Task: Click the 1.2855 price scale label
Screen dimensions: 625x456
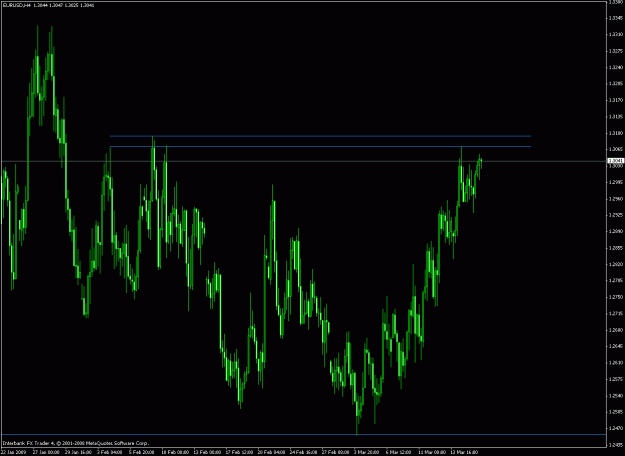Action: pyautogui.click(x=615, y=248)
